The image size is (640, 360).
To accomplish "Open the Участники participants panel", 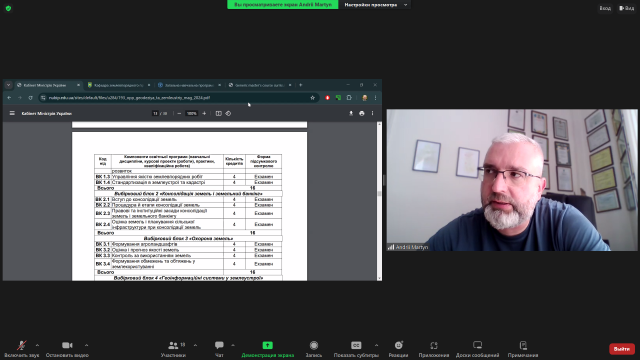I will (173, 349).
